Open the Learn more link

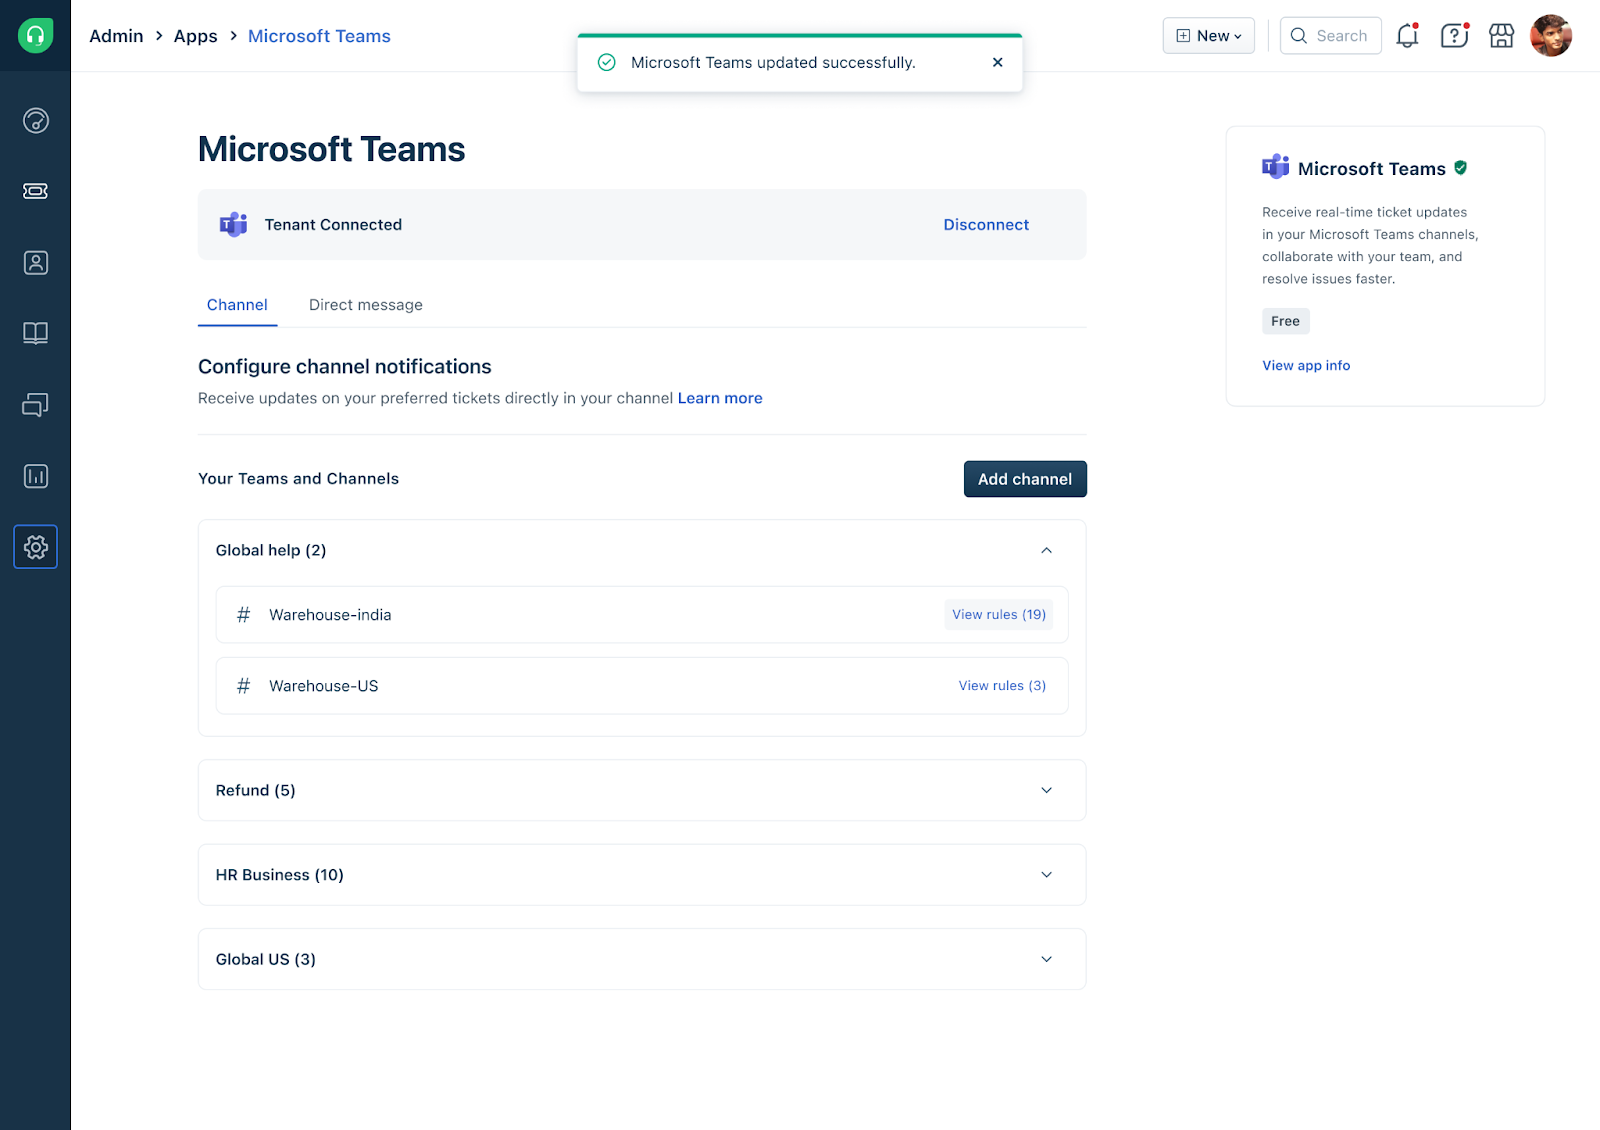point(720,398)
